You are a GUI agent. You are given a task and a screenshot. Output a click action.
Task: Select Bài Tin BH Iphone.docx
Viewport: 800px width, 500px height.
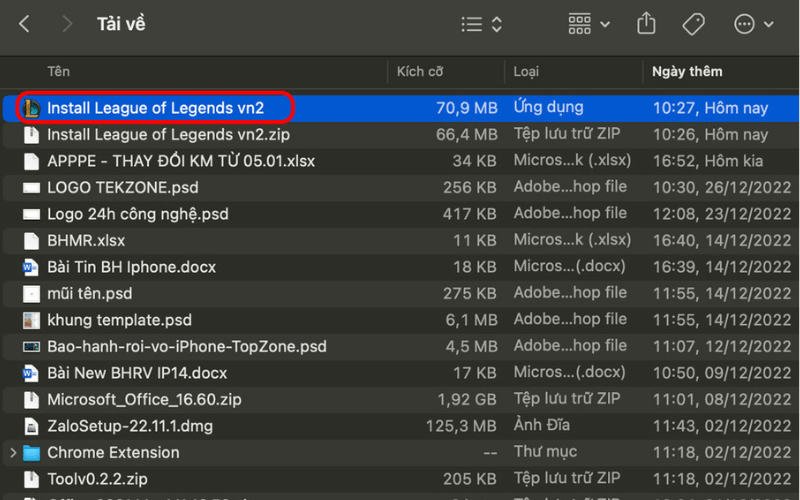[132, 267]
